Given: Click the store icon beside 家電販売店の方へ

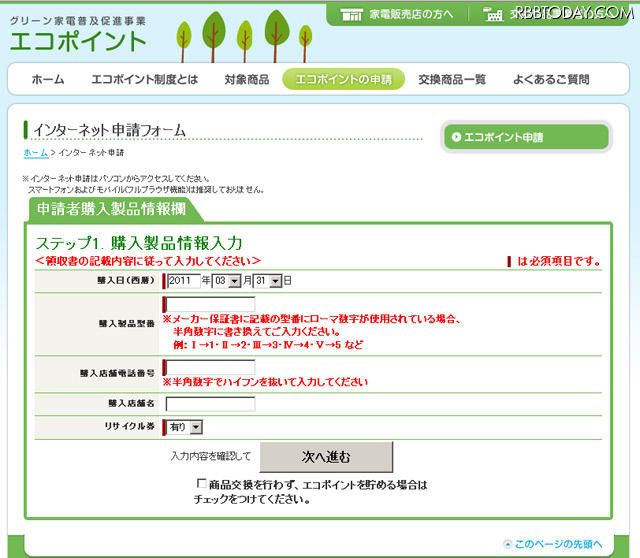Looking at the screenshot, I should coord(351,15).
